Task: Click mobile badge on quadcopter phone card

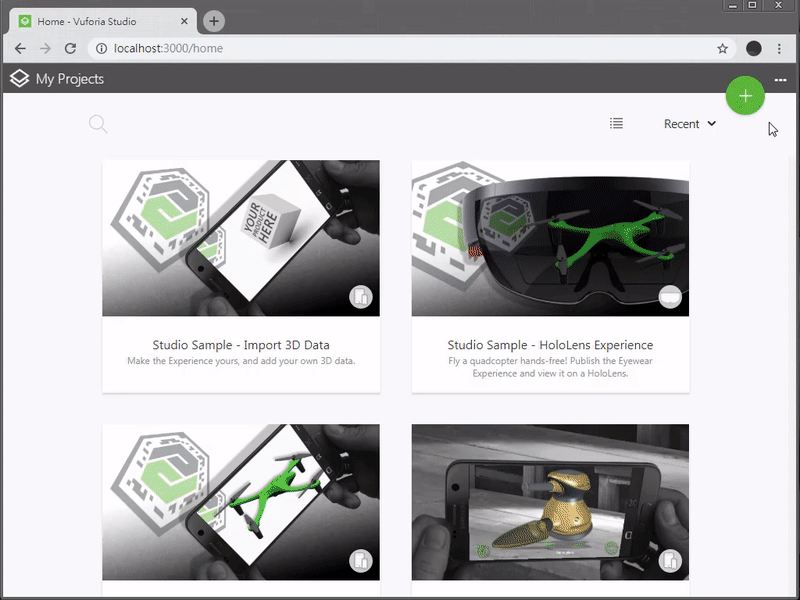Action: (361, 561)
